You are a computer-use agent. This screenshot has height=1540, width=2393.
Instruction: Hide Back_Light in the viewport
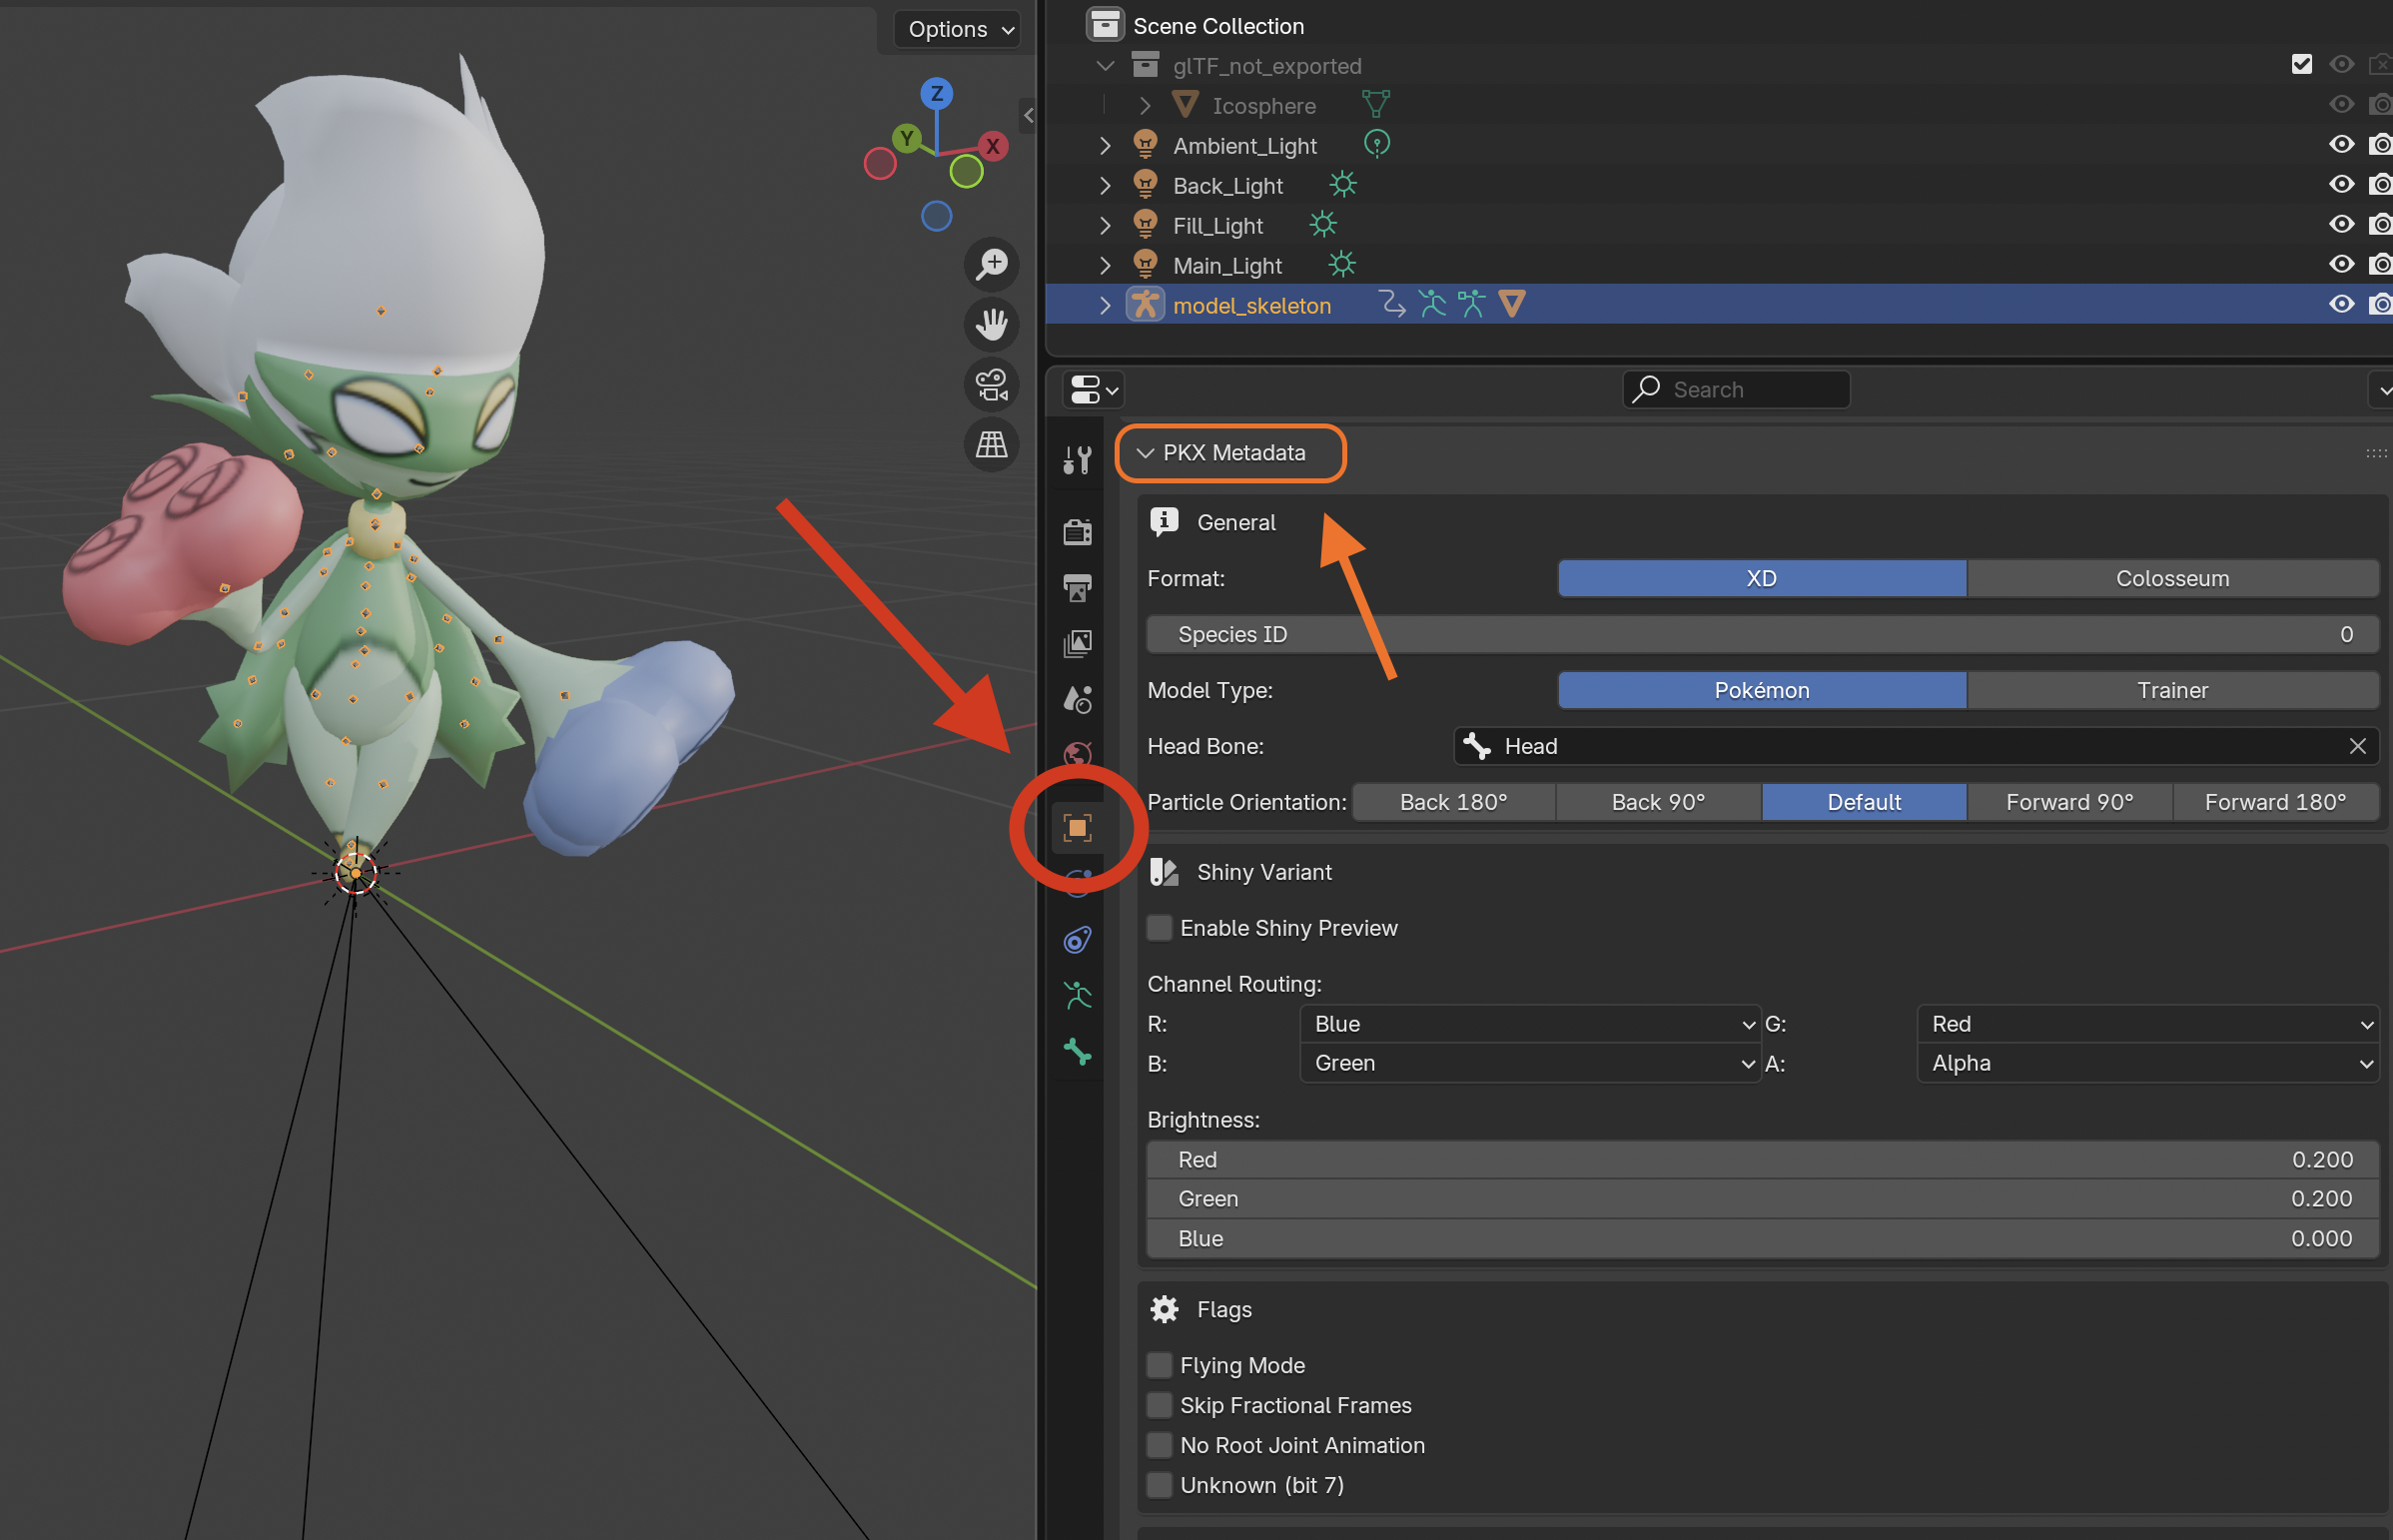2340,184
